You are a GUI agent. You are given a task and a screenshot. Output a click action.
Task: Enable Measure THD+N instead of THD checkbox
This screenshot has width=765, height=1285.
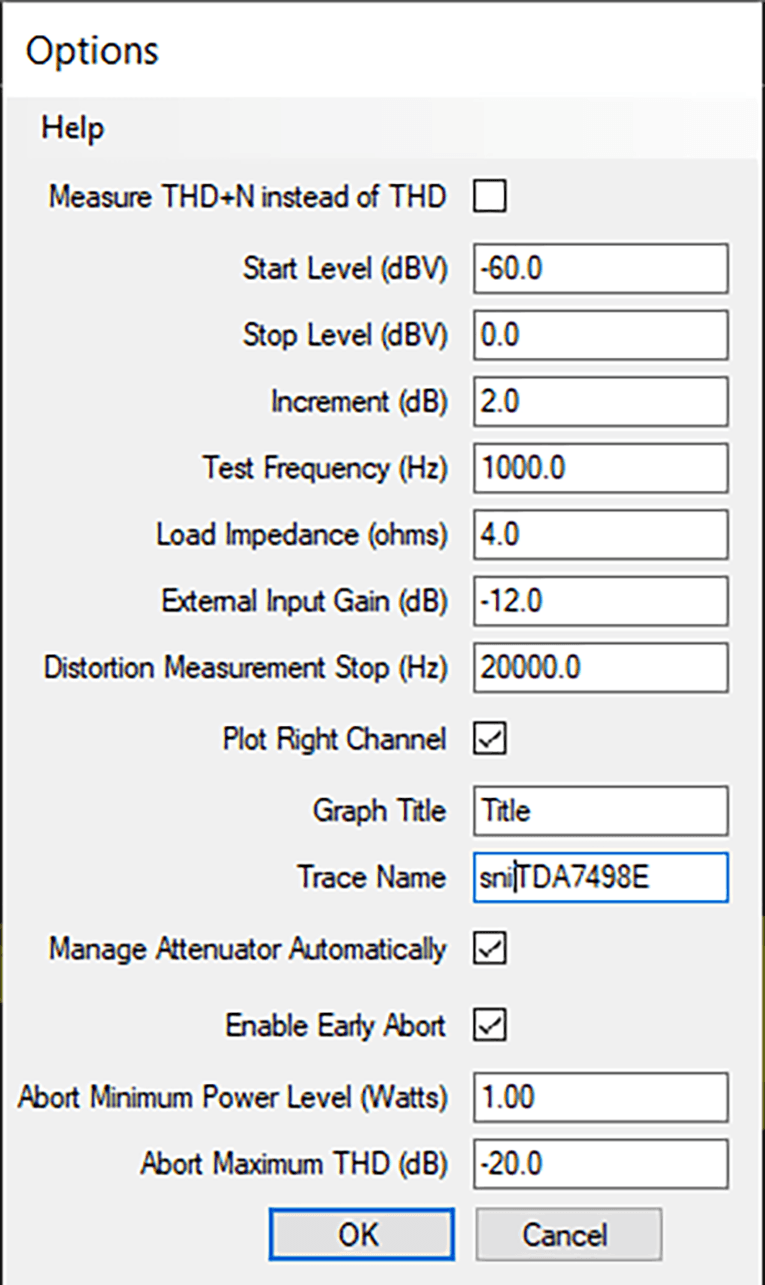coord(490,196)
